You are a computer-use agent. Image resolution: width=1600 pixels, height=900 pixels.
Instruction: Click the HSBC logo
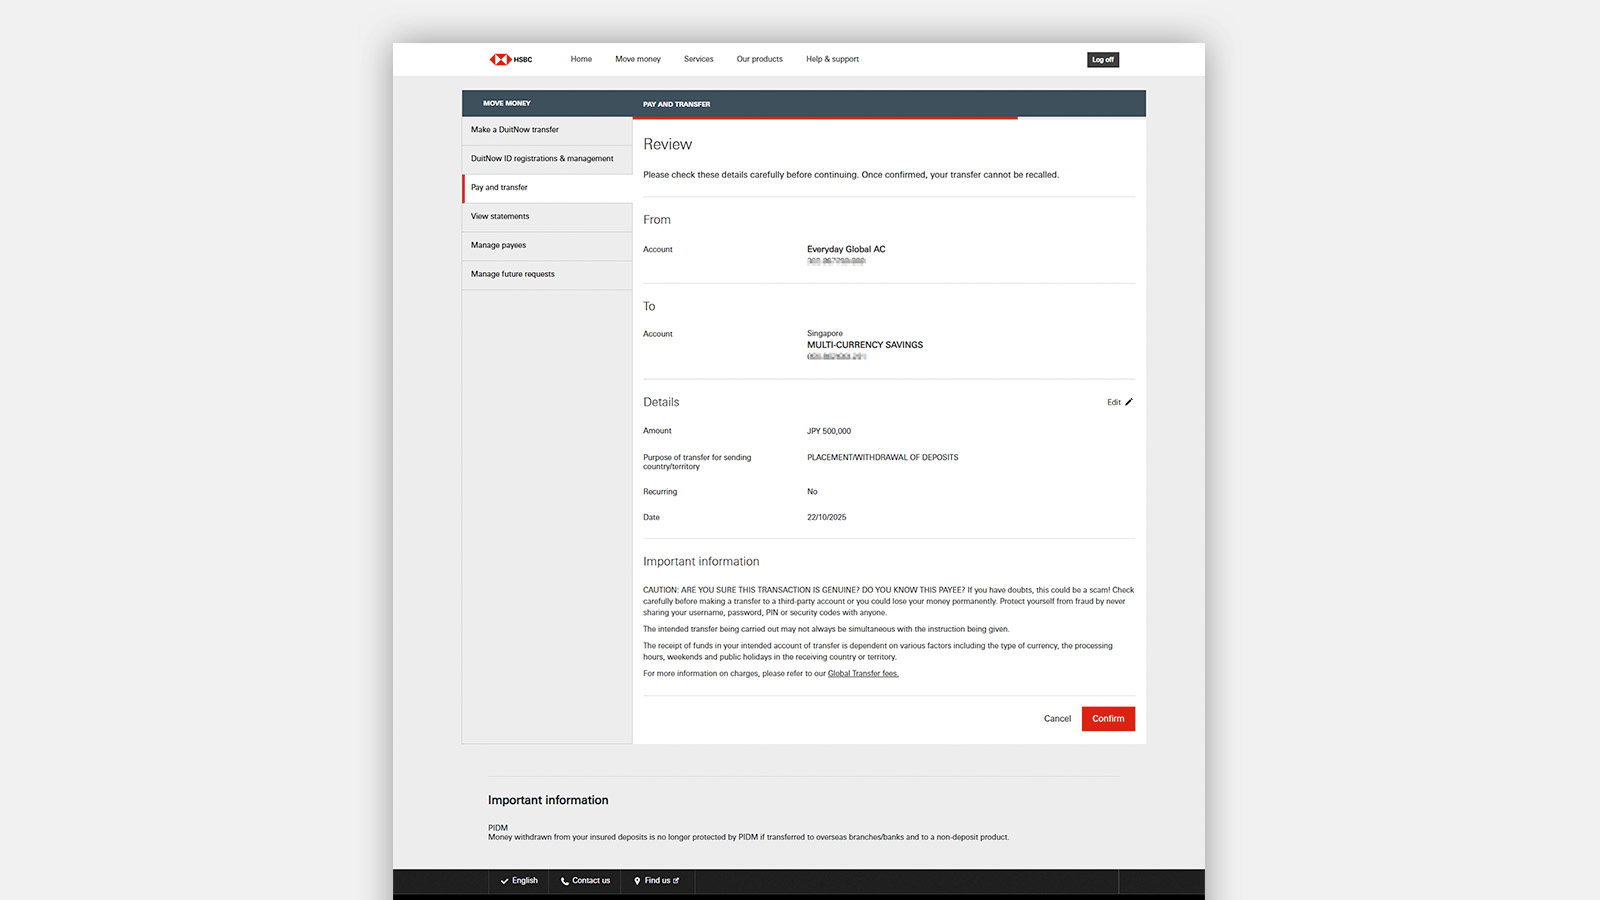click(510, 59)
